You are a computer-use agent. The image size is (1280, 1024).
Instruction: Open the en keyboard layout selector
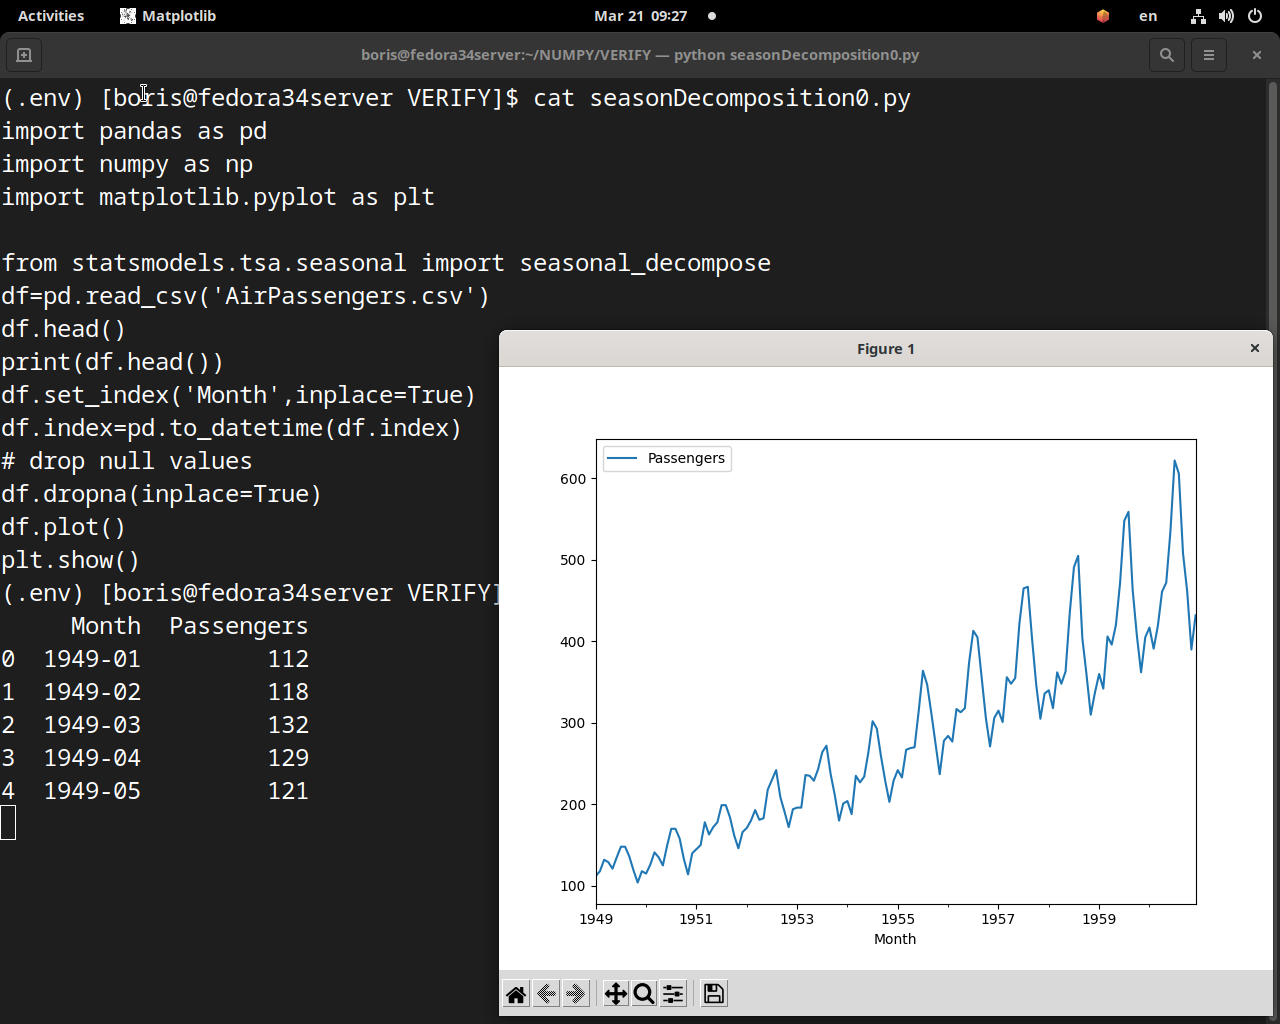pos(1148,16)
